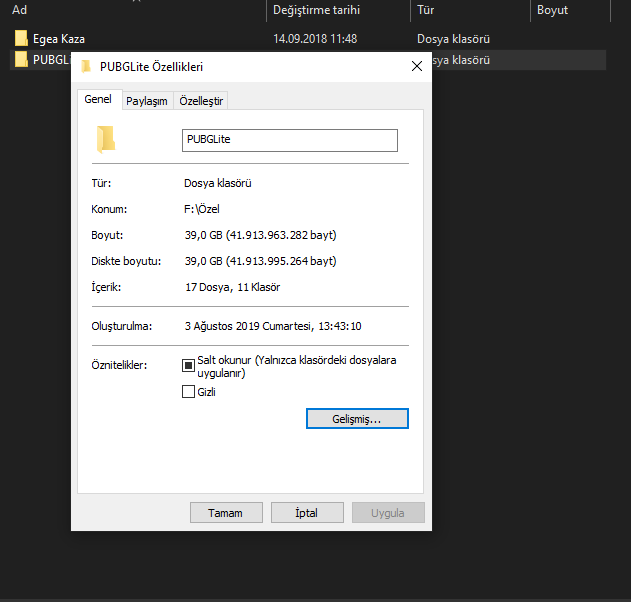Close the PUBGLite Özellikleri dialog
This screenshot has width=631, height=602.
(417, 66)
